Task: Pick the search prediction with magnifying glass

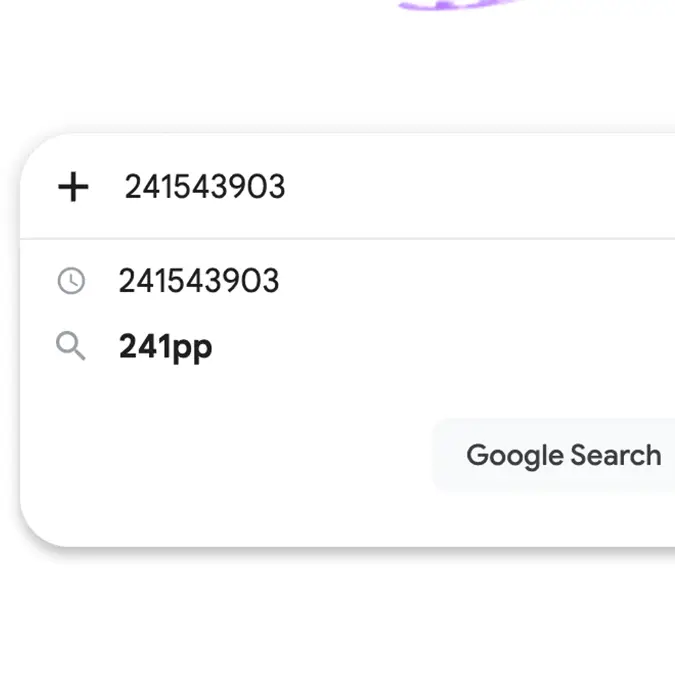Action: [x=166, y=347]
